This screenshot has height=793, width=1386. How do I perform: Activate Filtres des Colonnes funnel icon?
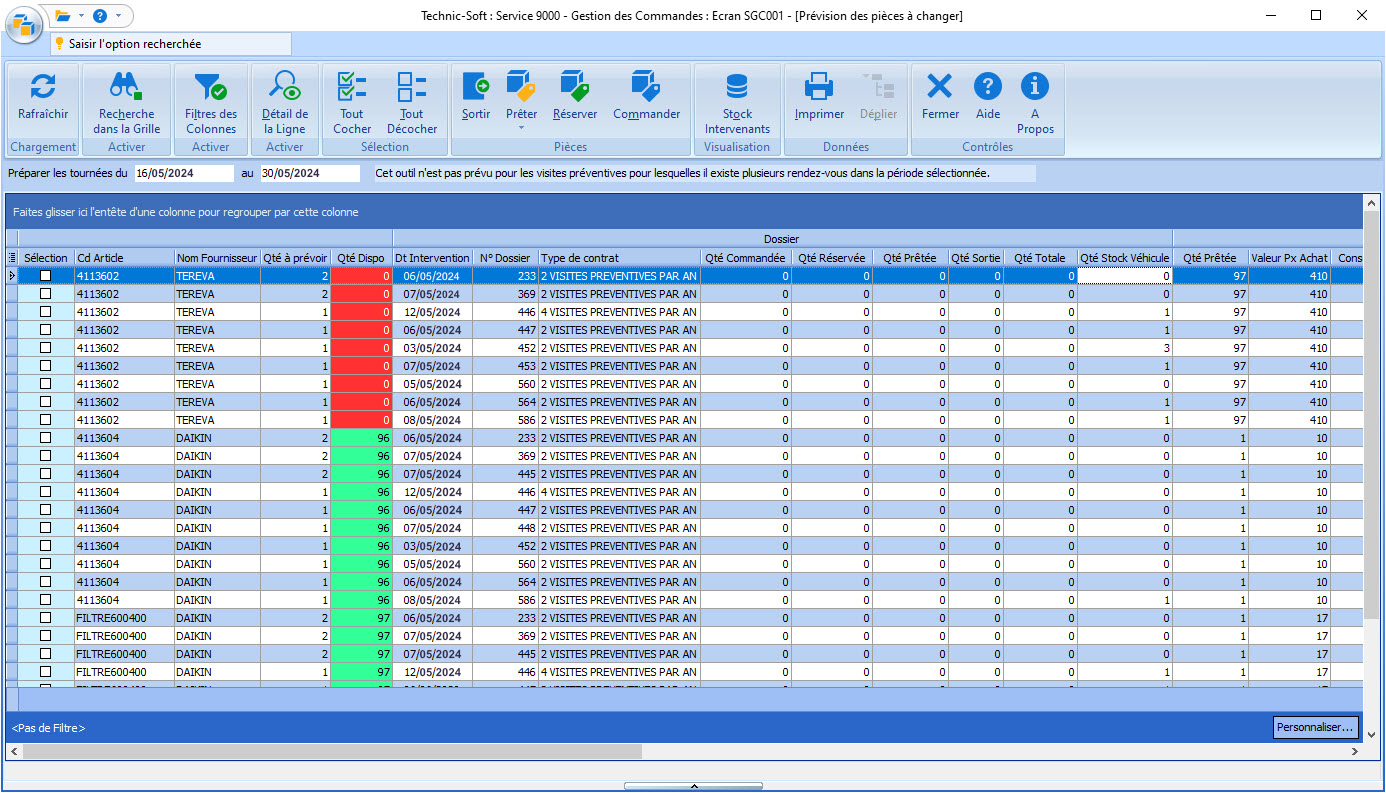(210, 88)
